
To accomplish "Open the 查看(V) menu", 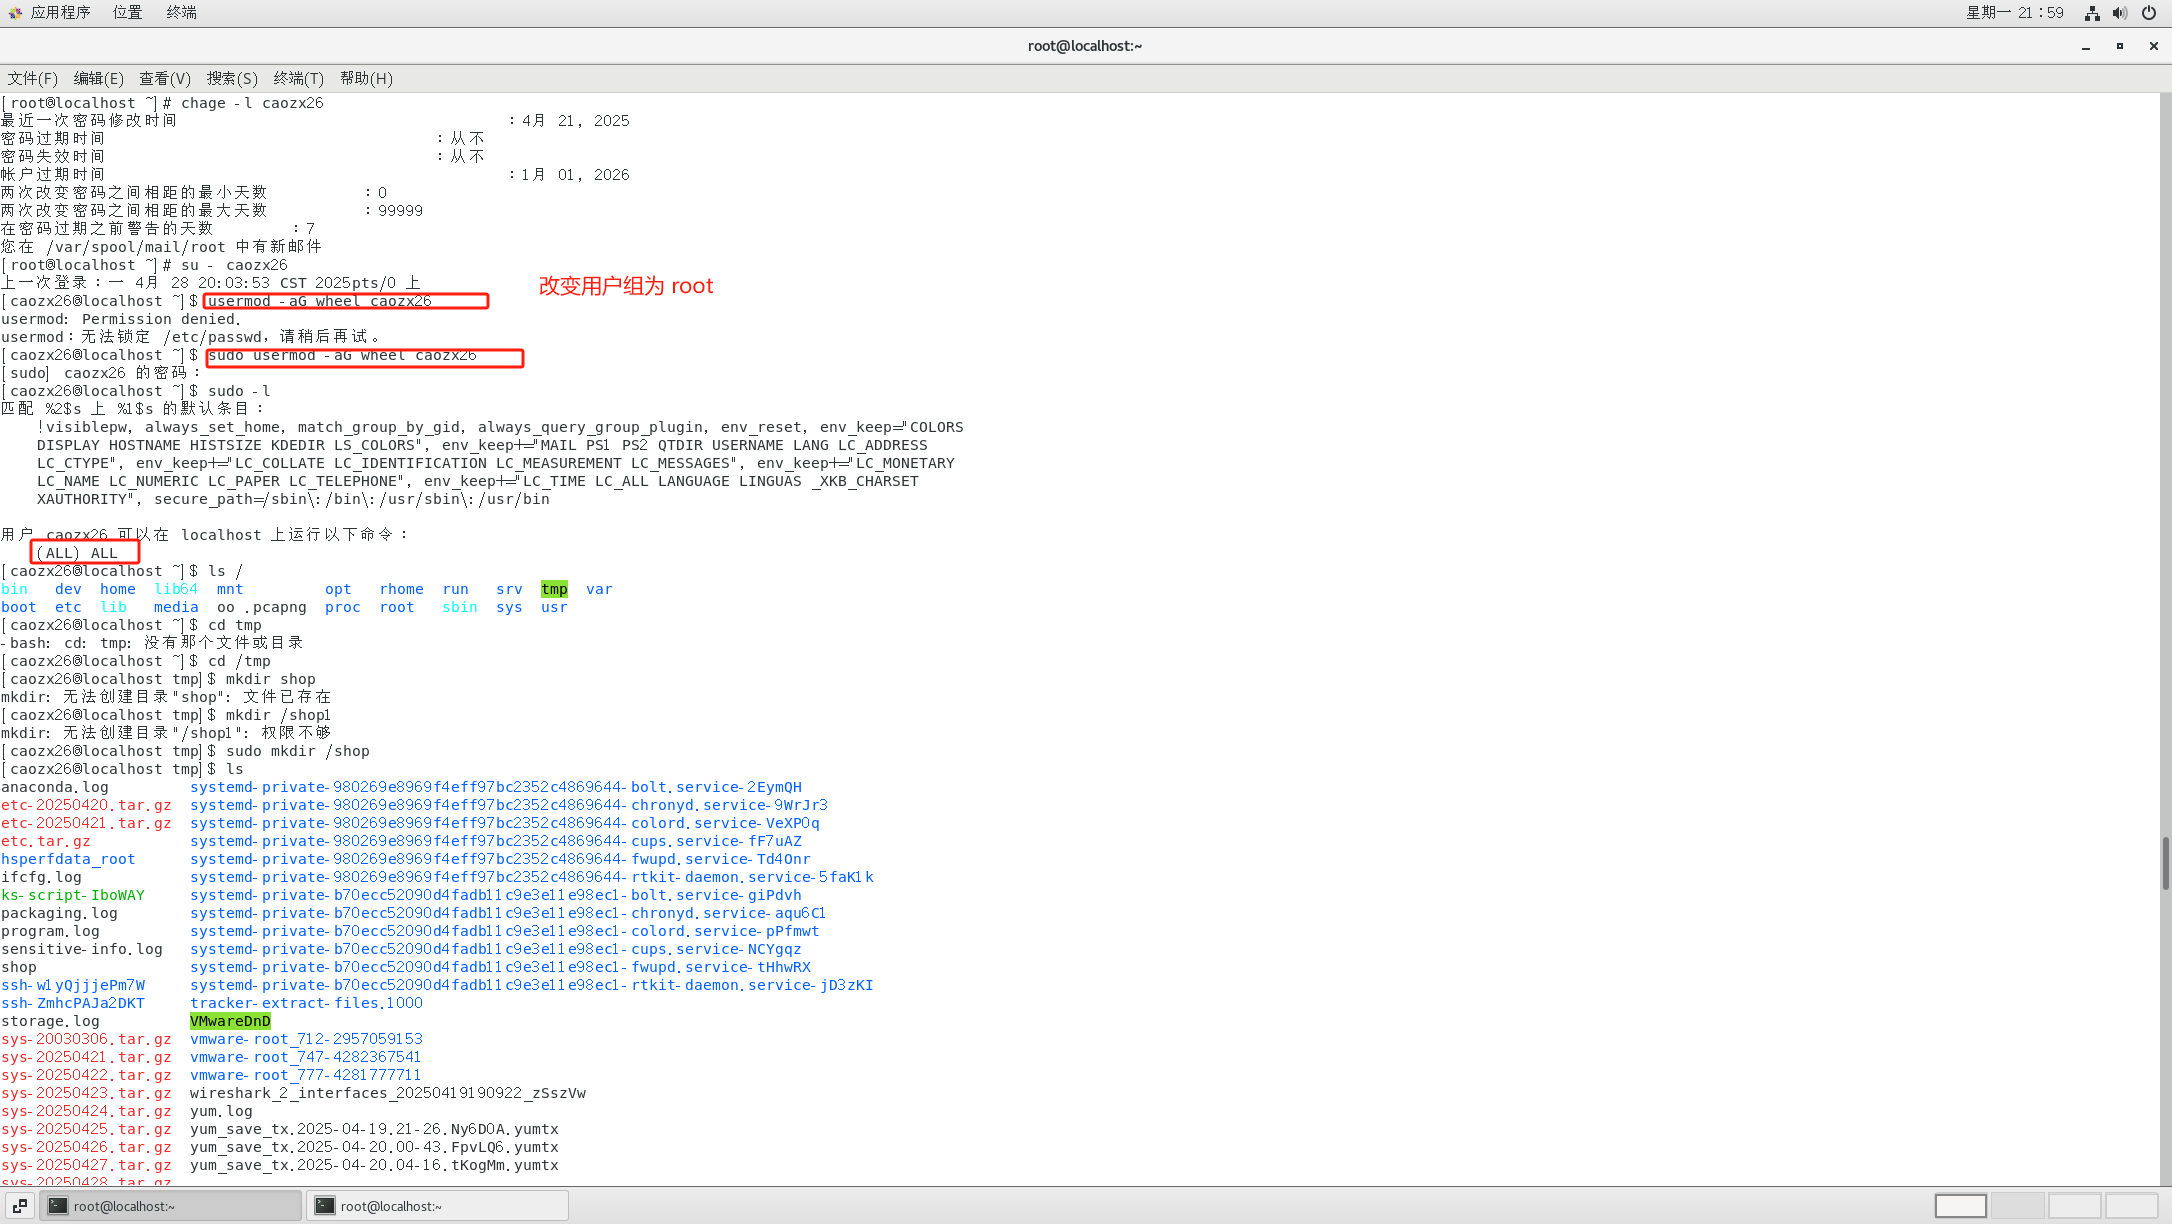I will point(165,78).
